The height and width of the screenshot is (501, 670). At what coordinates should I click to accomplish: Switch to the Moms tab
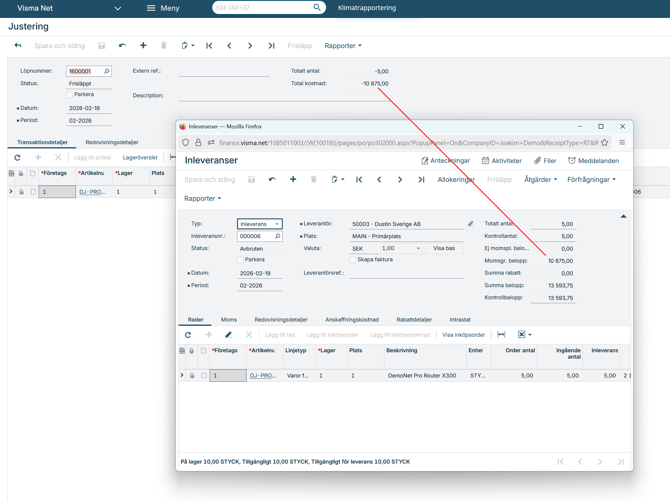tap(229, 320)
